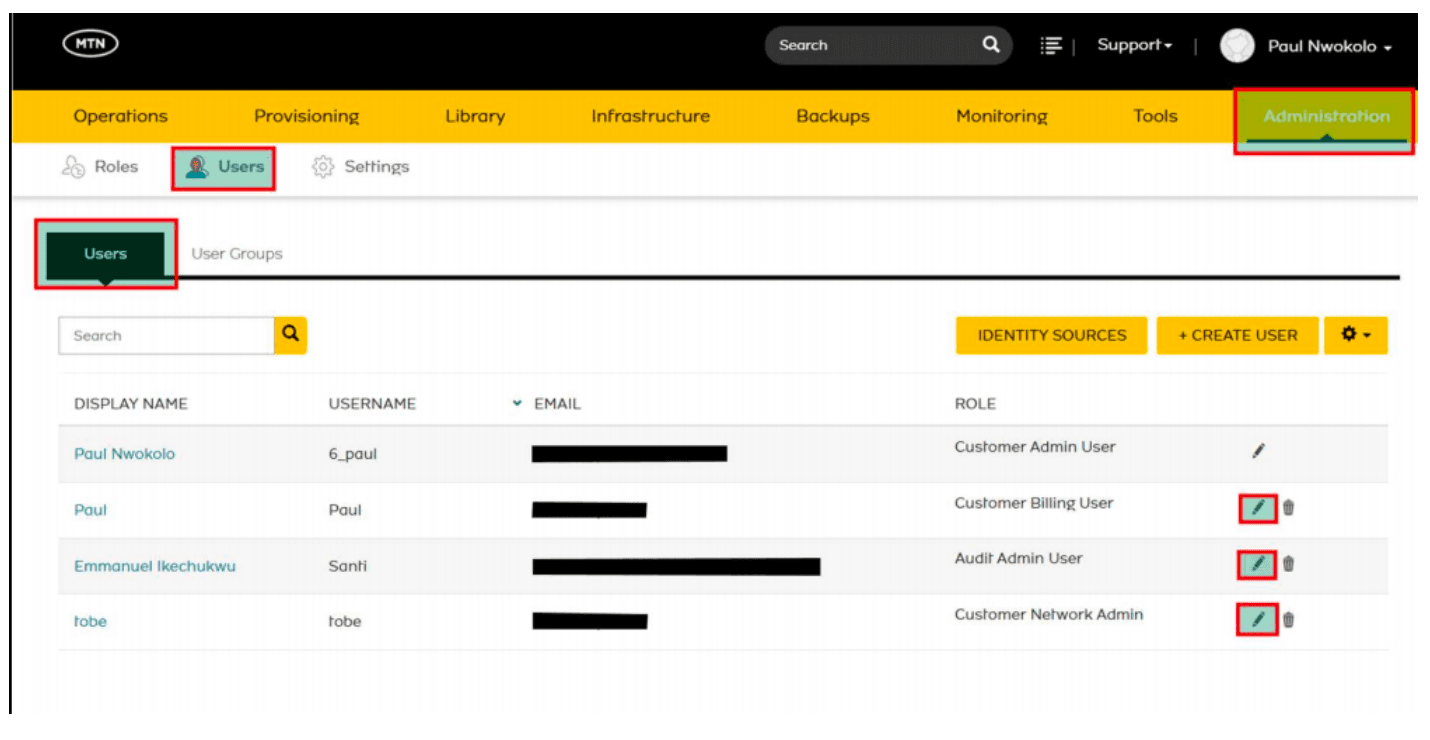The width and height of the screenshot is (1430, 740).
Task: Open the Paul Nwokolo display name link
Action: click(124, 453)
